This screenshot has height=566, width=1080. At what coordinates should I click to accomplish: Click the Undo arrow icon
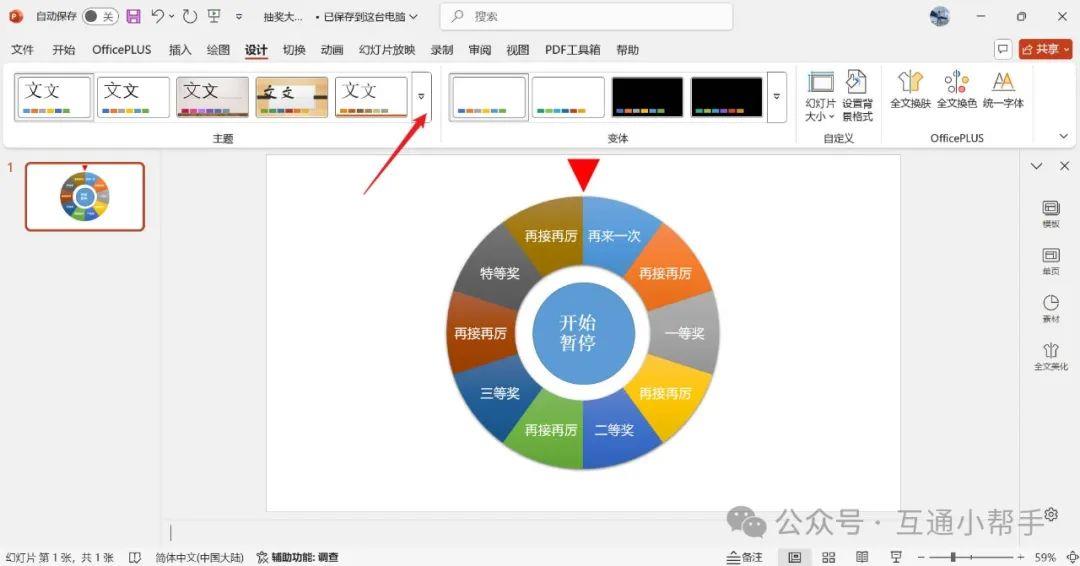coord(158,16)
